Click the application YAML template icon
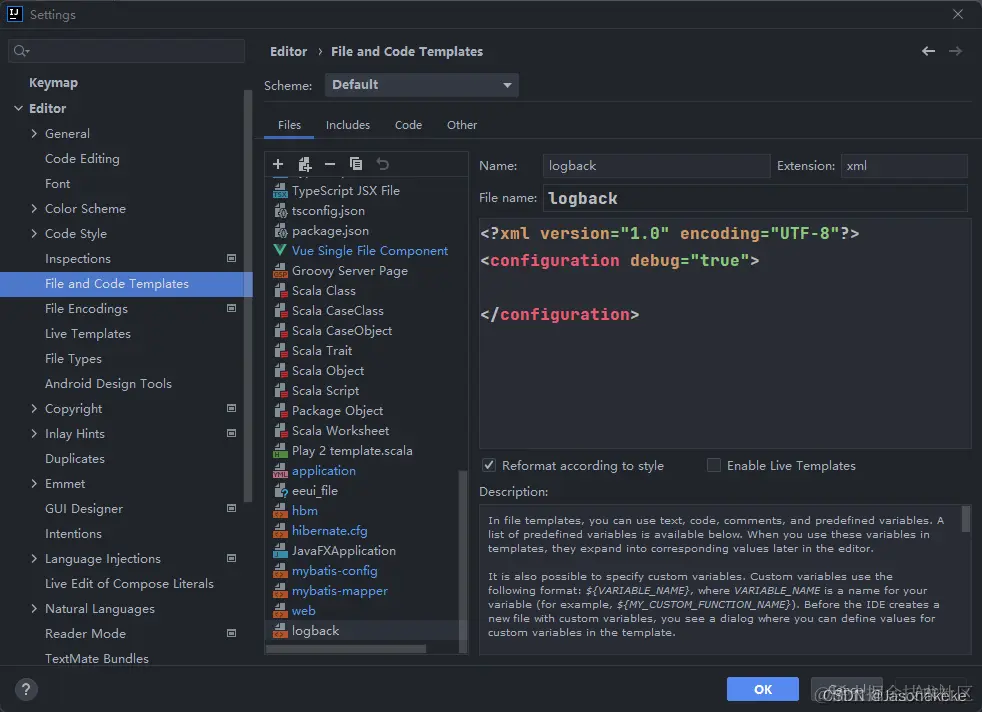 280,471
